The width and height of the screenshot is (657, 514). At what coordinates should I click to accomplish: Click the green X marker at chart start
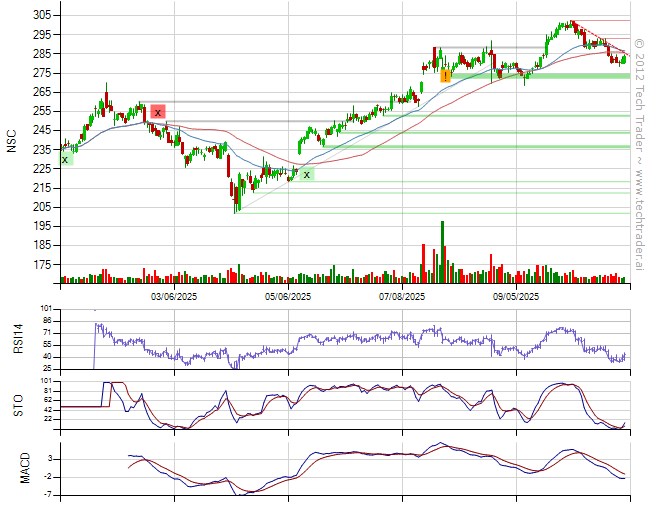click(66, 158)
